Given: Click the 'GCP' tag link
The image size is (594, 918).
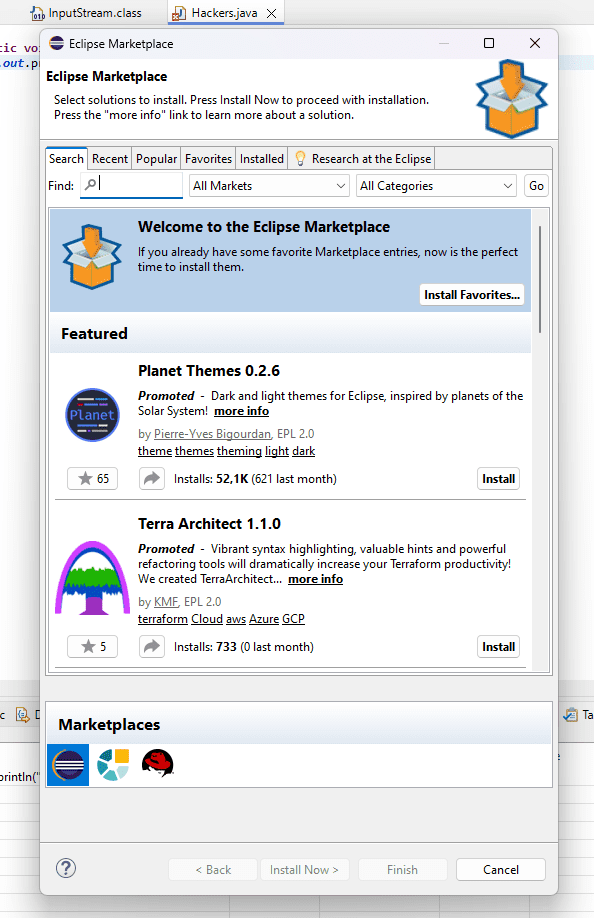Looking at the screenshot, I should 294,619.
